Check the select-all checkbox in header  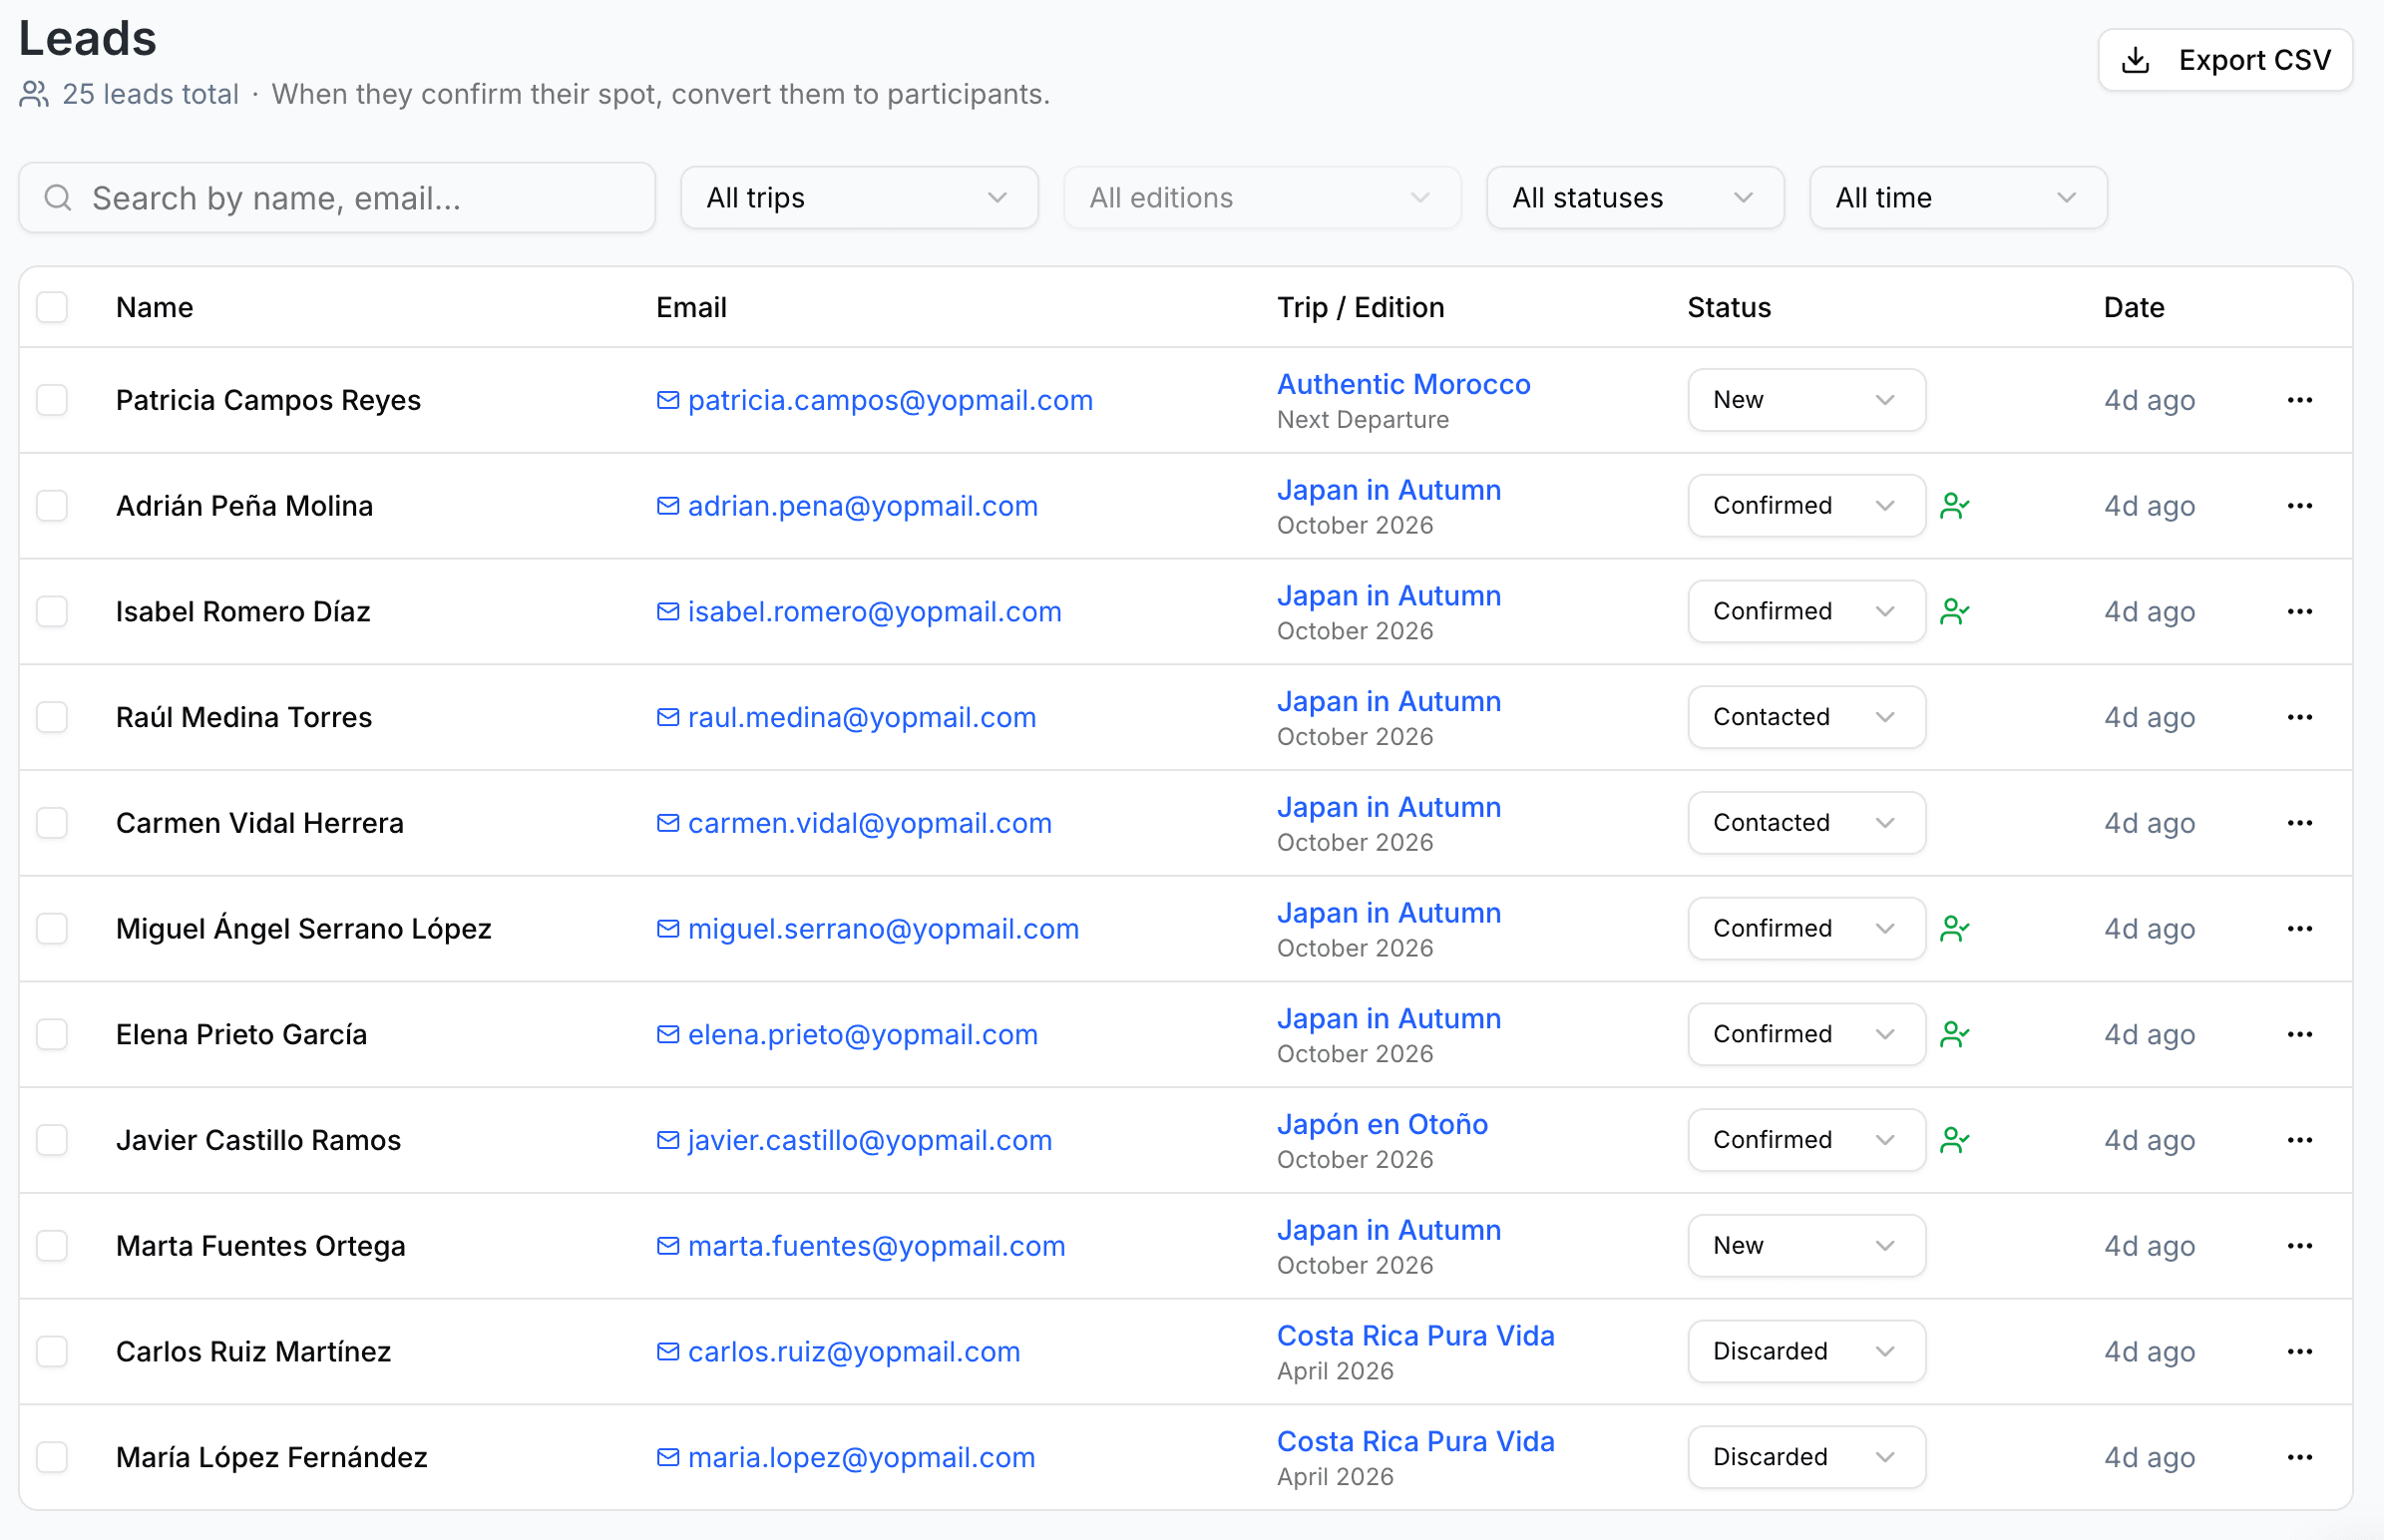[x=52, y=307]
